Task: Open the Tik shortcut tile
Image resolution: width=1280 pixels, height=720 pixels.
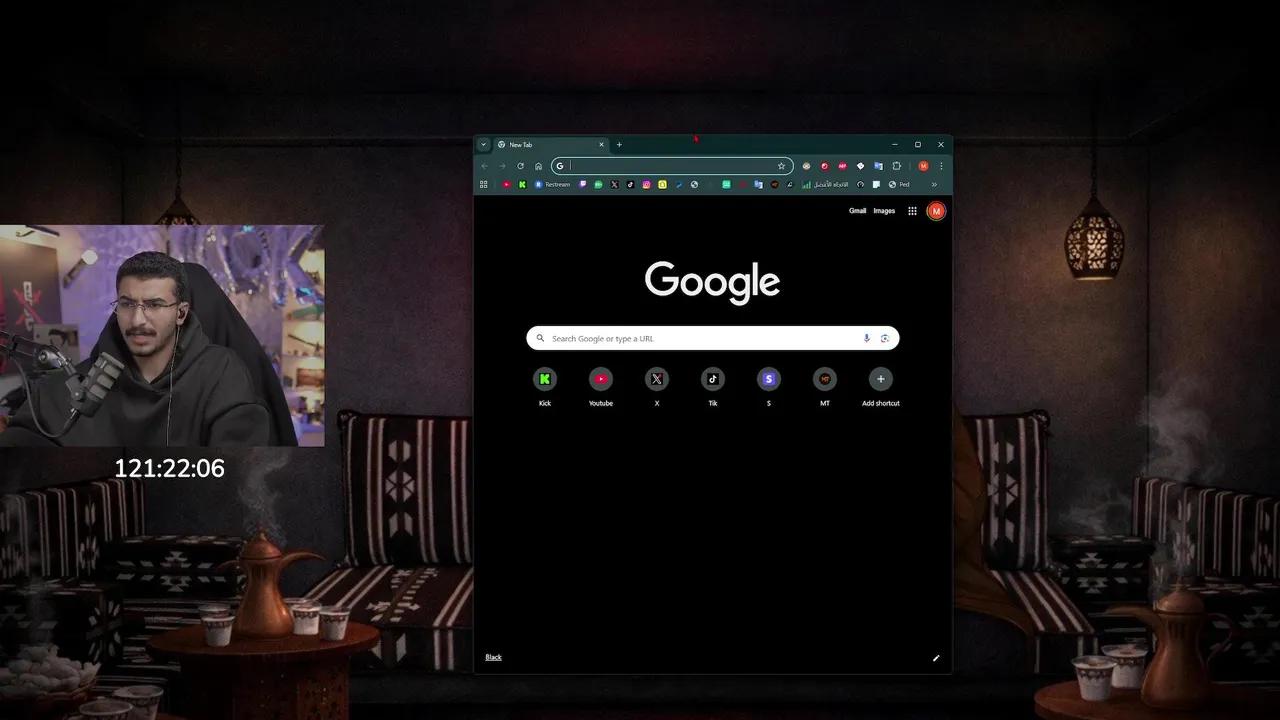Action: [713, 386]
